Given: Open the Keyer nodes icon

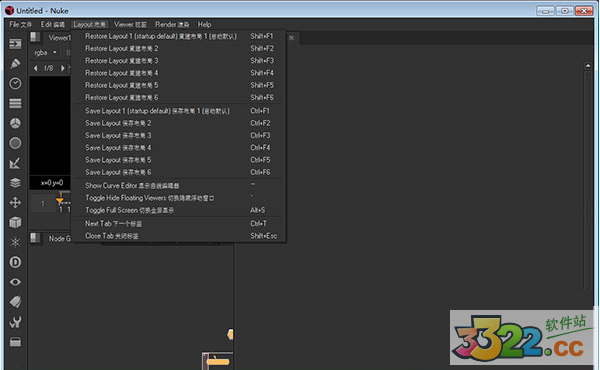Looking at the screenshot, I should [15, 163].
